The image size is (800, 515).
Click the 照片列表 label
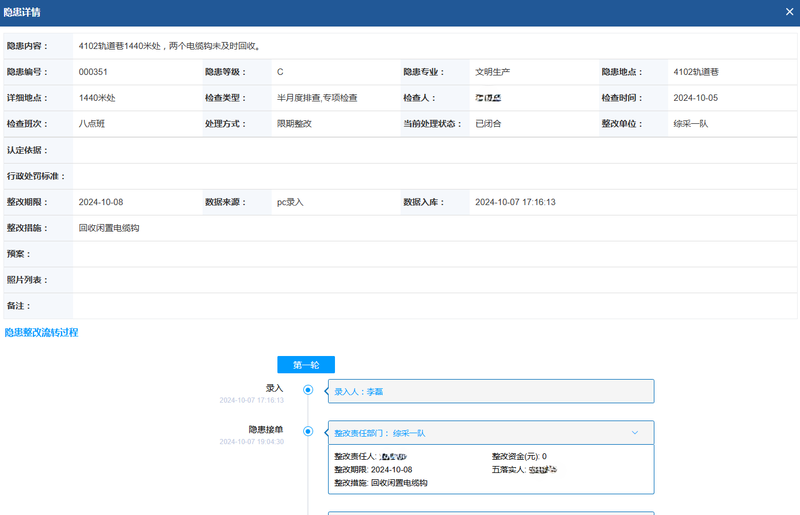click(x=27, y=280)
